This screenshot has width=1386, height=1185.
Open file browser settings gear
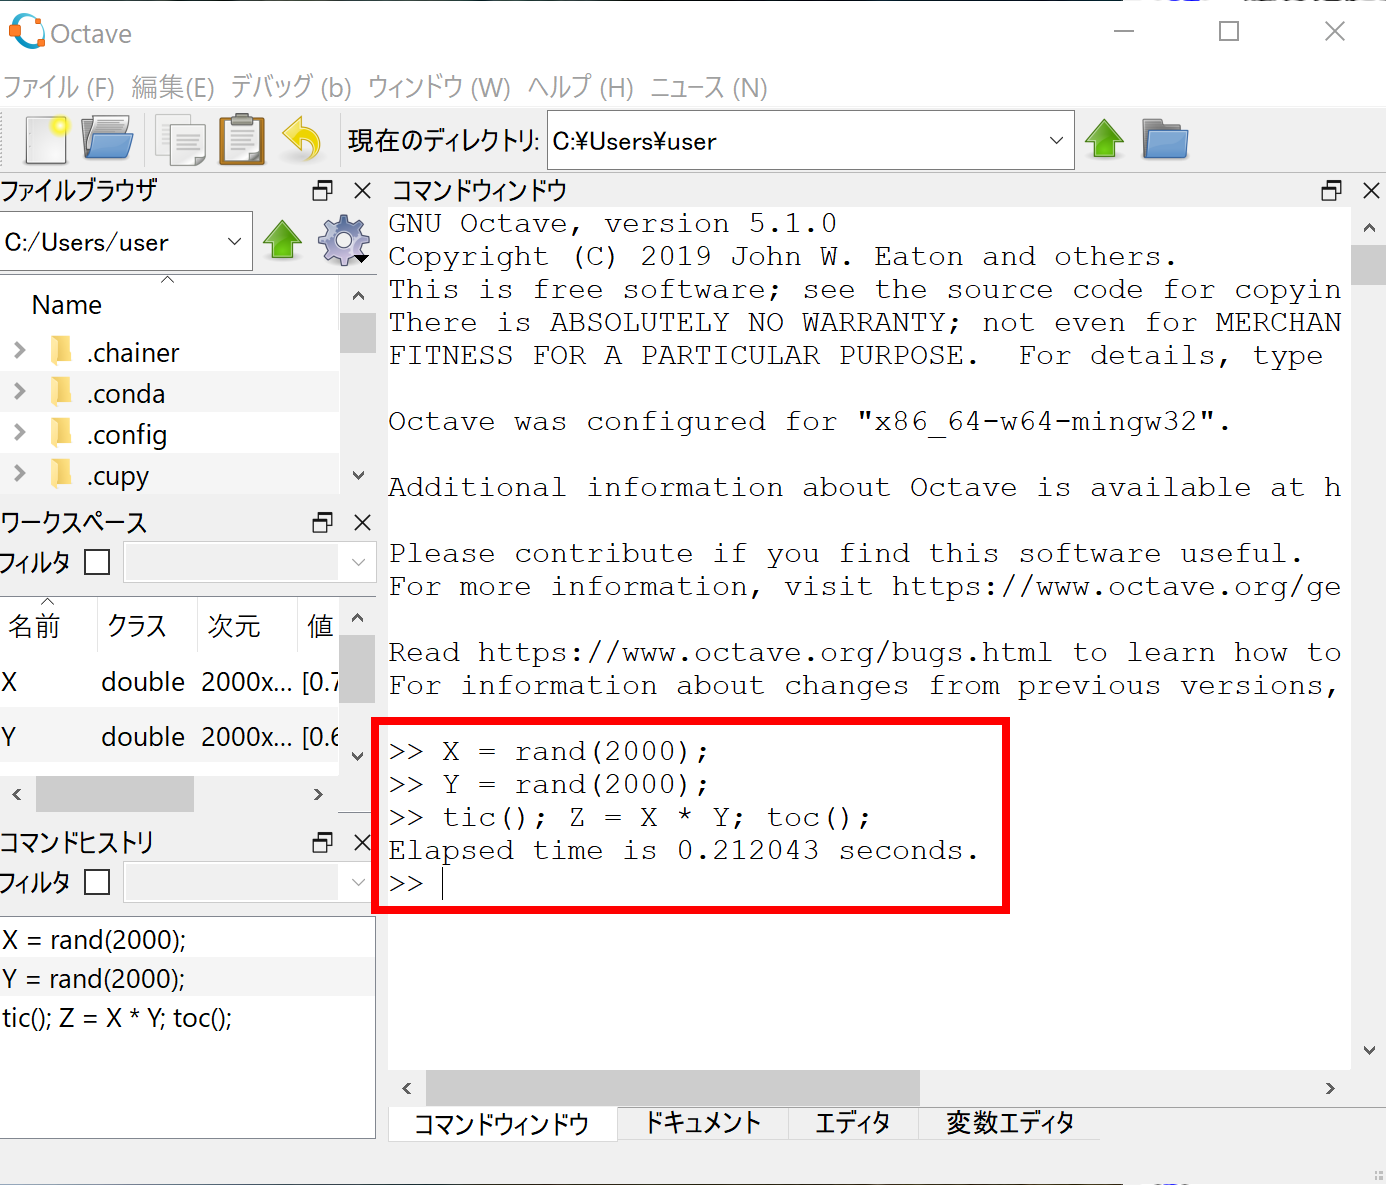(344, 240)
